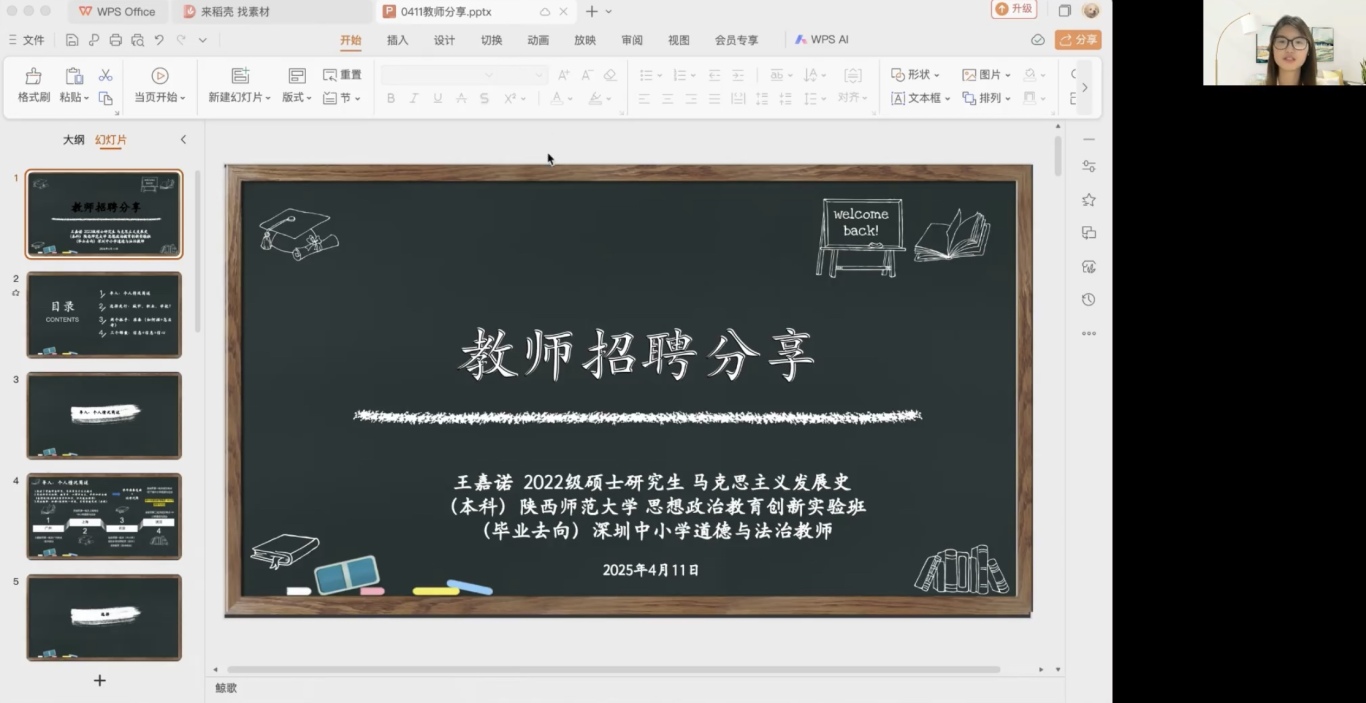Collapse the slide thumbnail panel
Screen dimensions: 1366x703
click(183, 140)
